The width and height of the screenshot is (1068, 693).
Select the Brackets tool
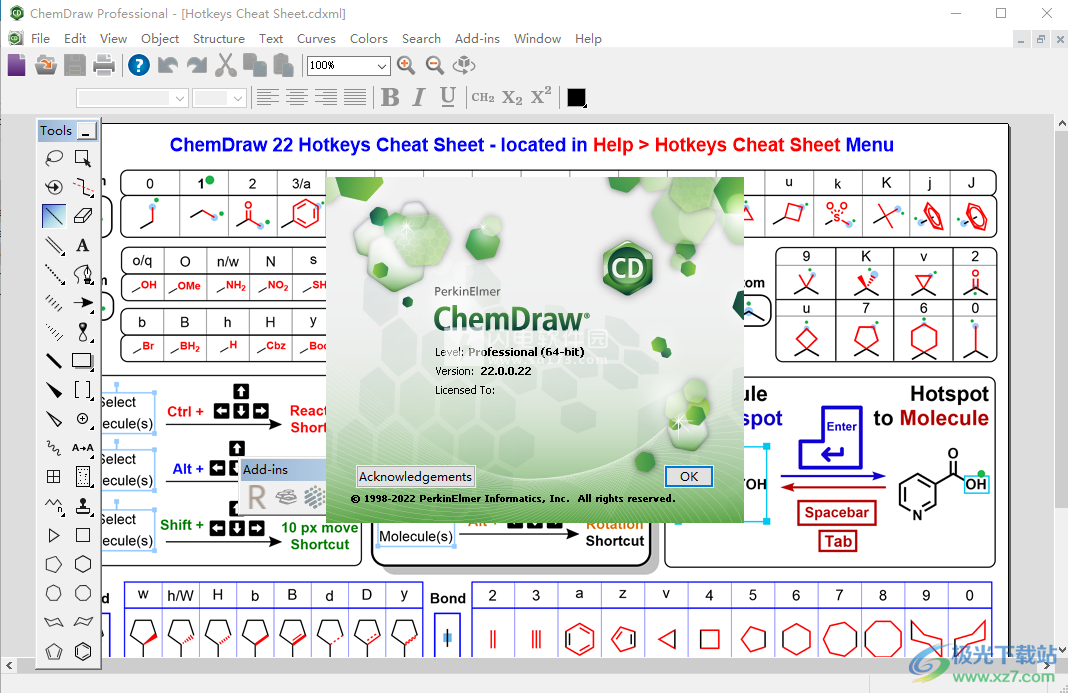point(83,390)
